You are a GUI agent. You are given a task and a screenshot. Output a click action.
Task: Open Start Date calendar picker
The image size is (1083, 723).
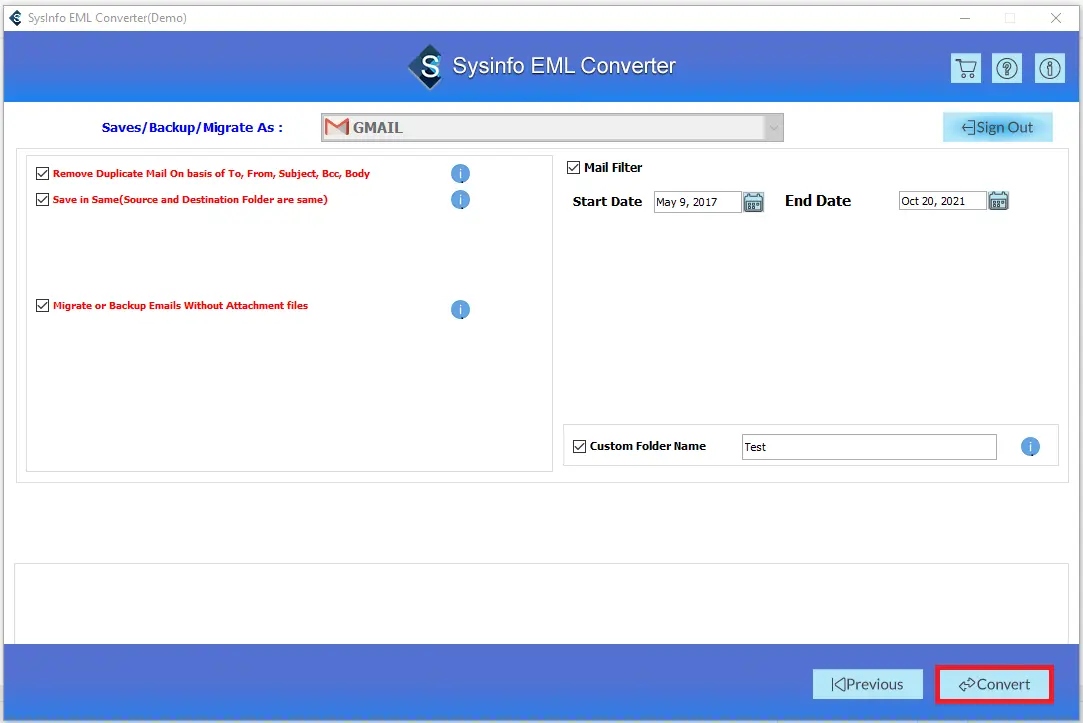tap(754, 202)
